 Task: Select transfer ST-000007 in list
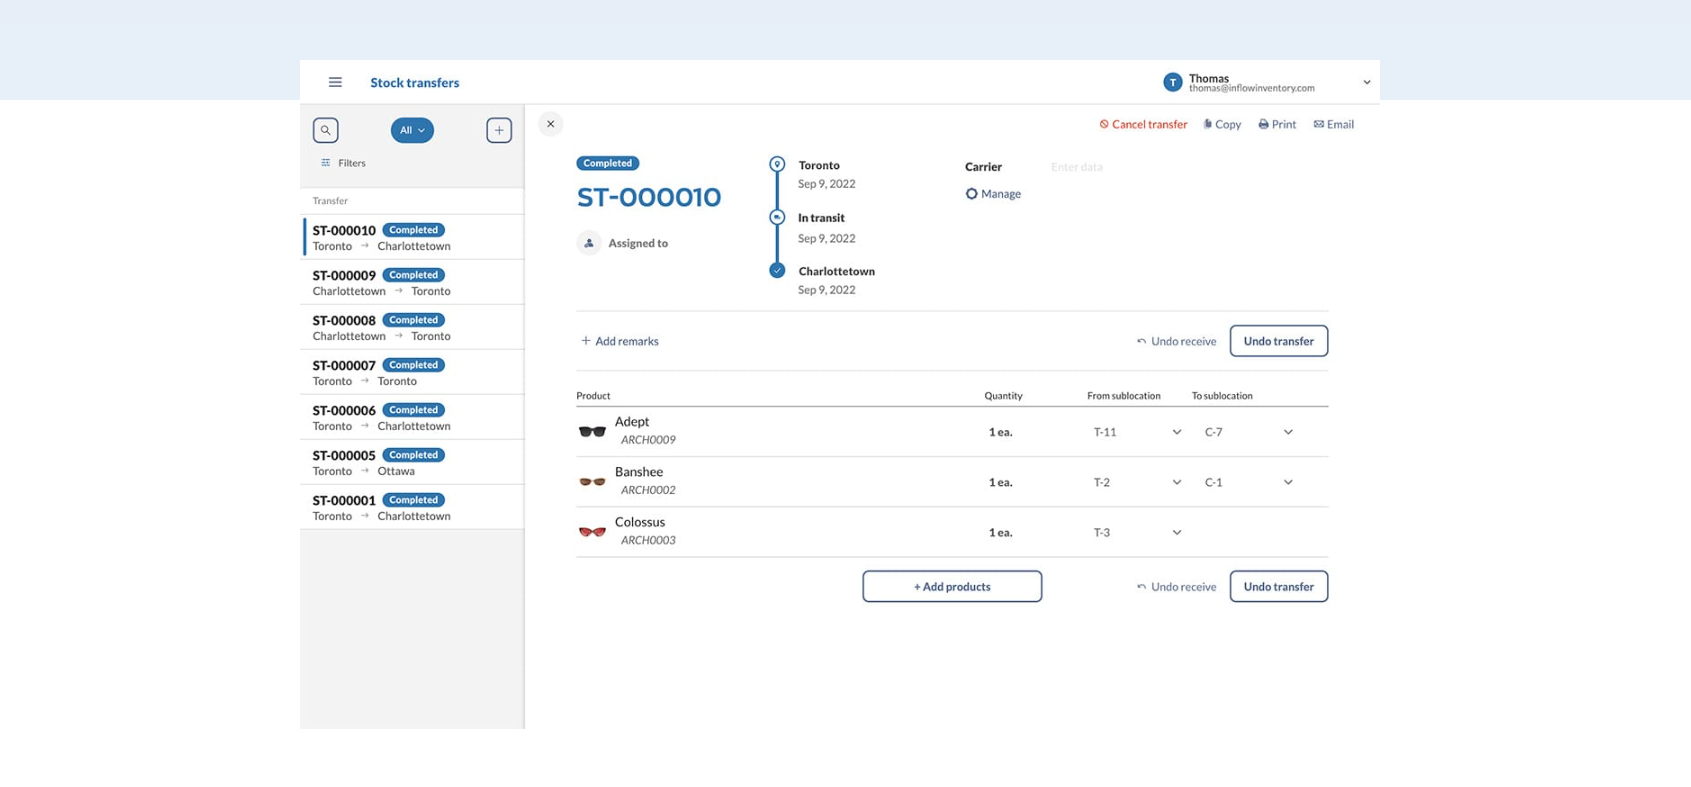point(413,372)
